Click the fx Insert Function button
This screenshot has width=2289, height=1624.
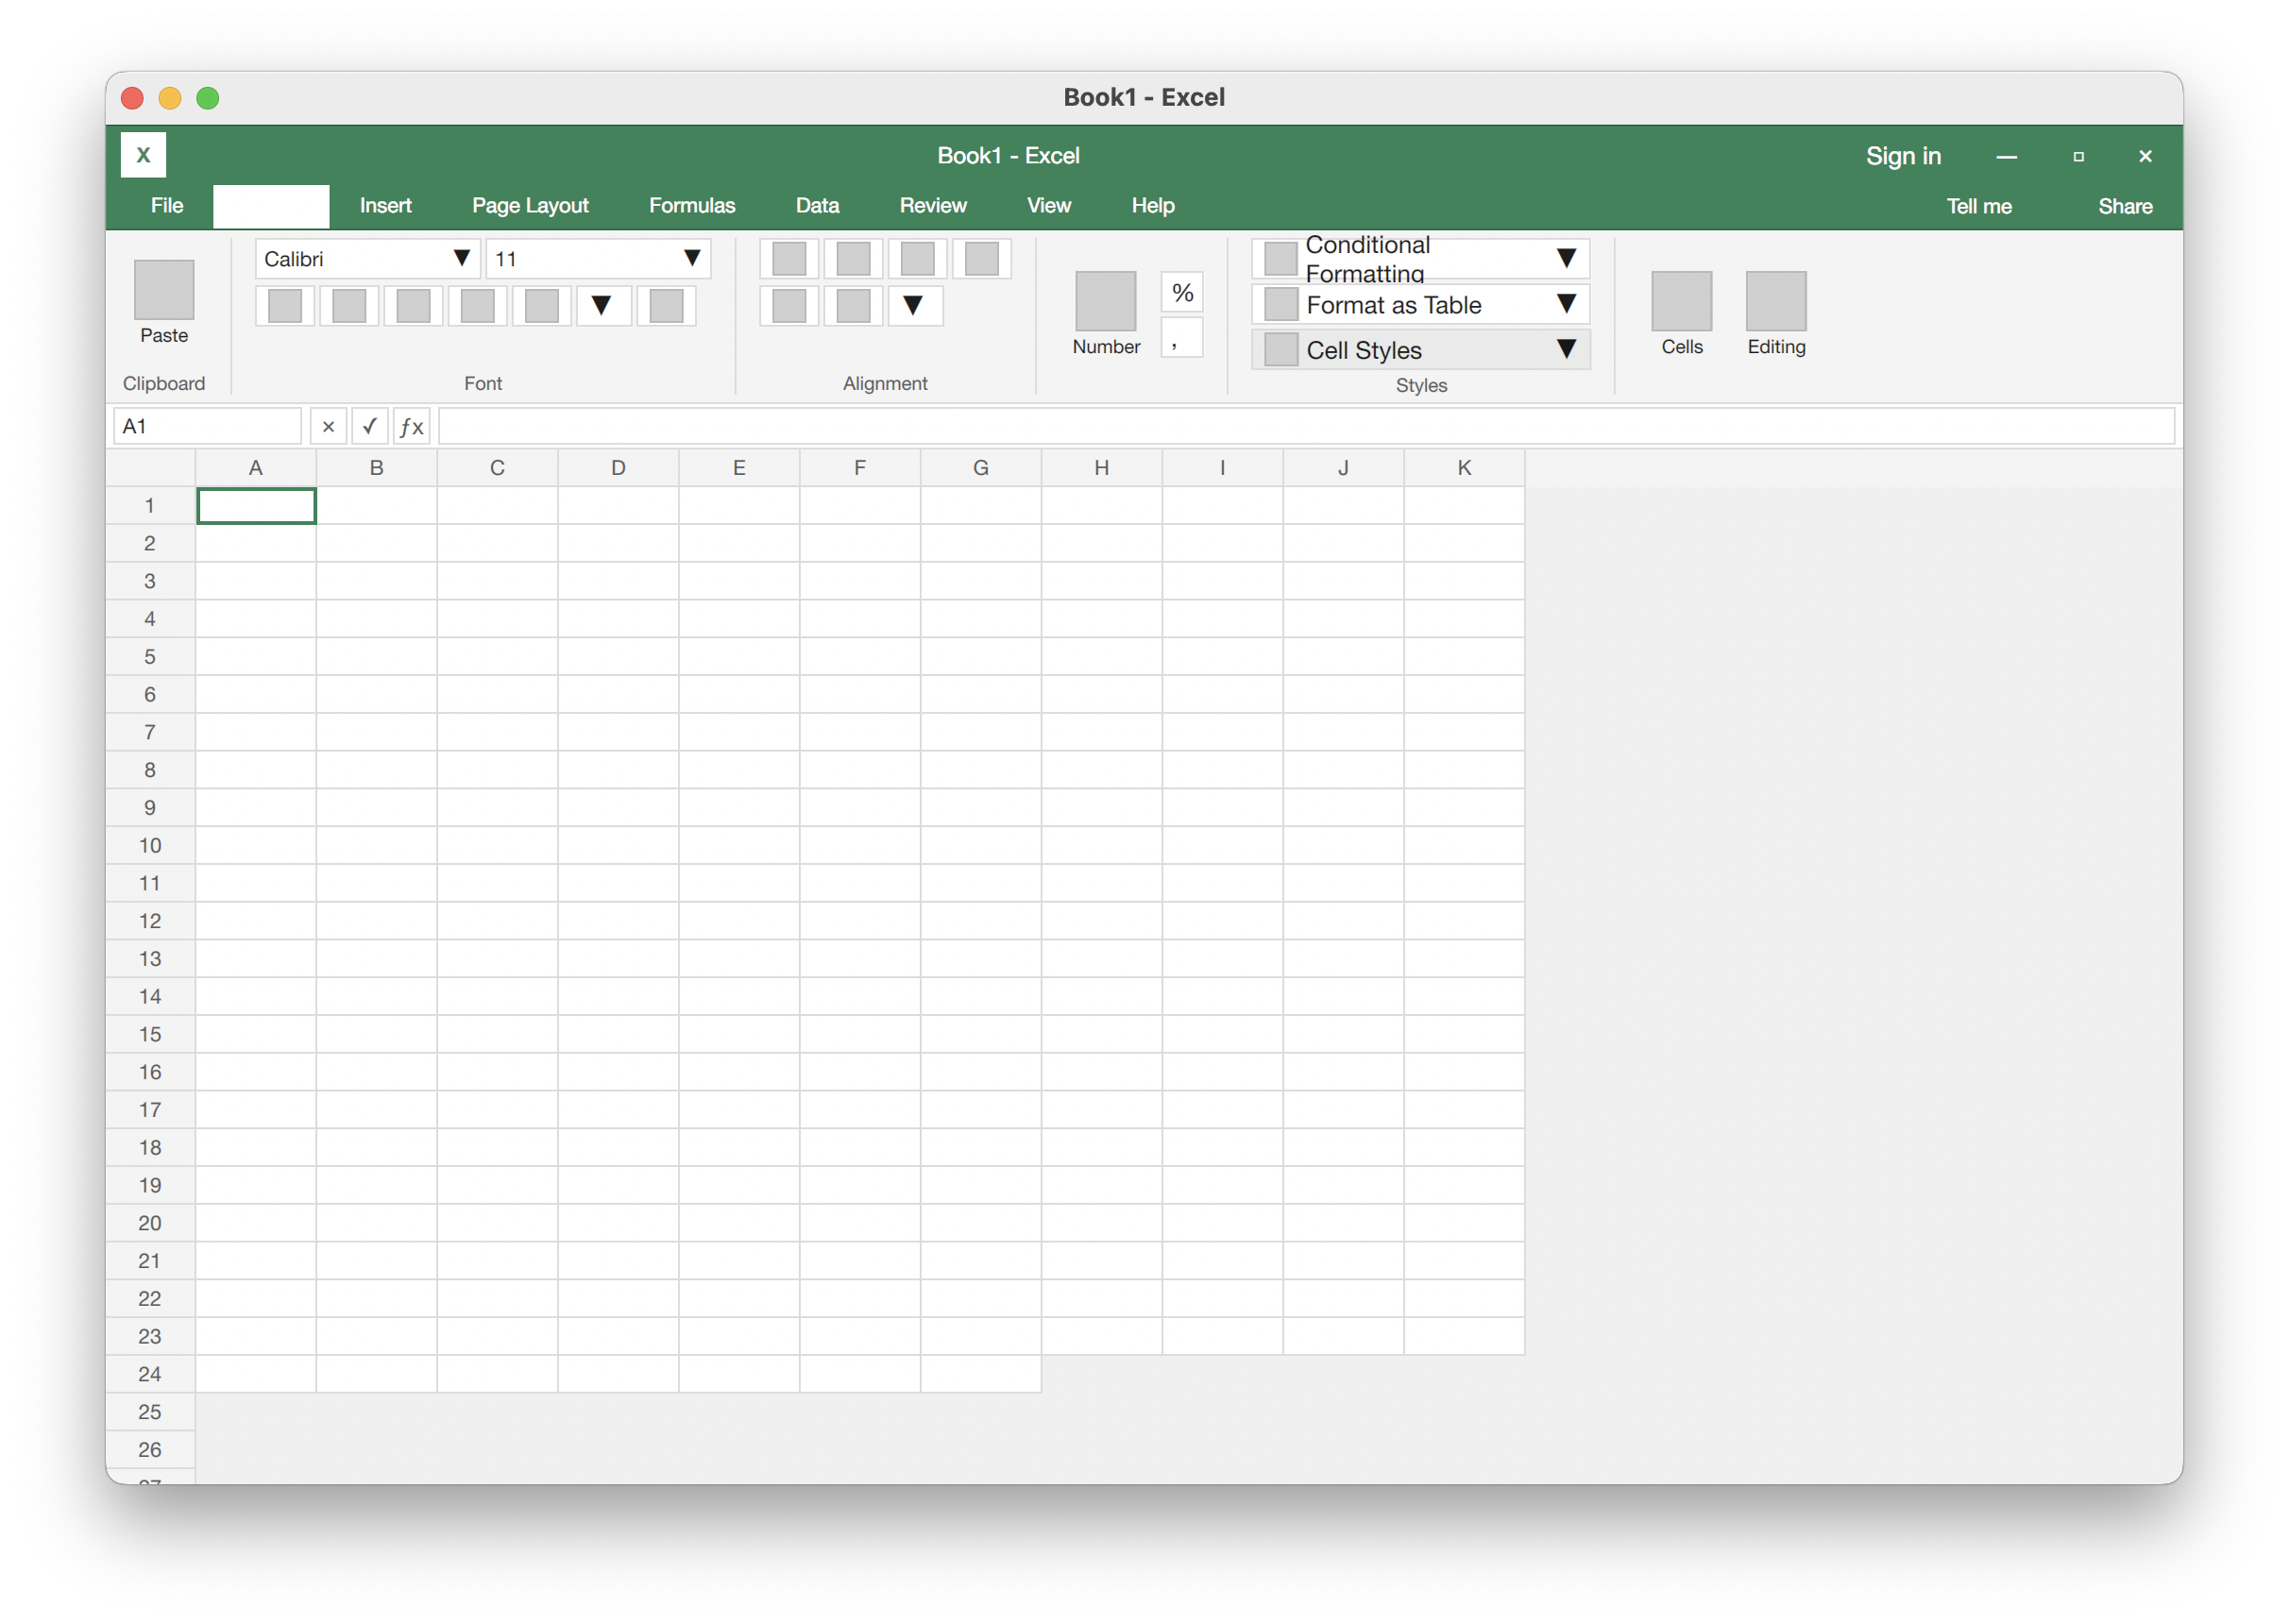[412, 427]
